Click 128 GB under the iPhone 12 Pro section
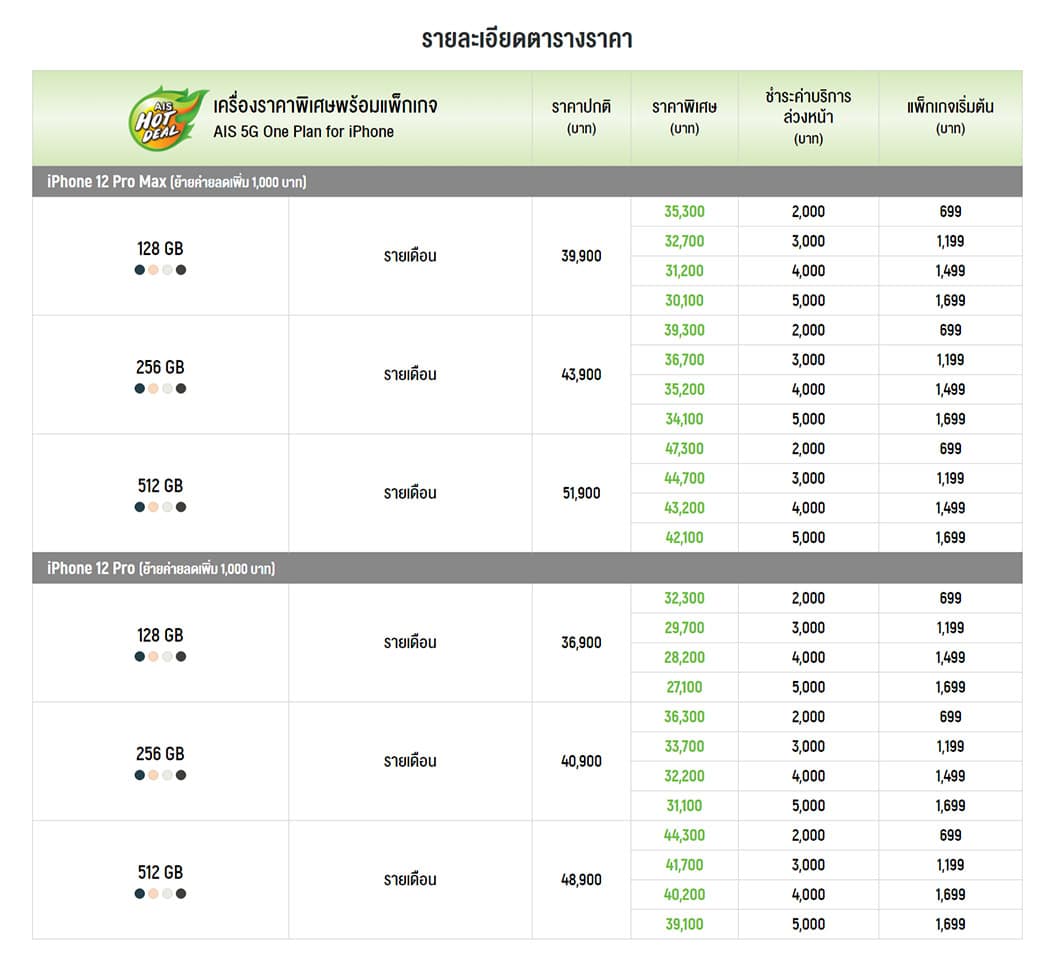The image size is (1053, 960). click(x=160, y=636)
